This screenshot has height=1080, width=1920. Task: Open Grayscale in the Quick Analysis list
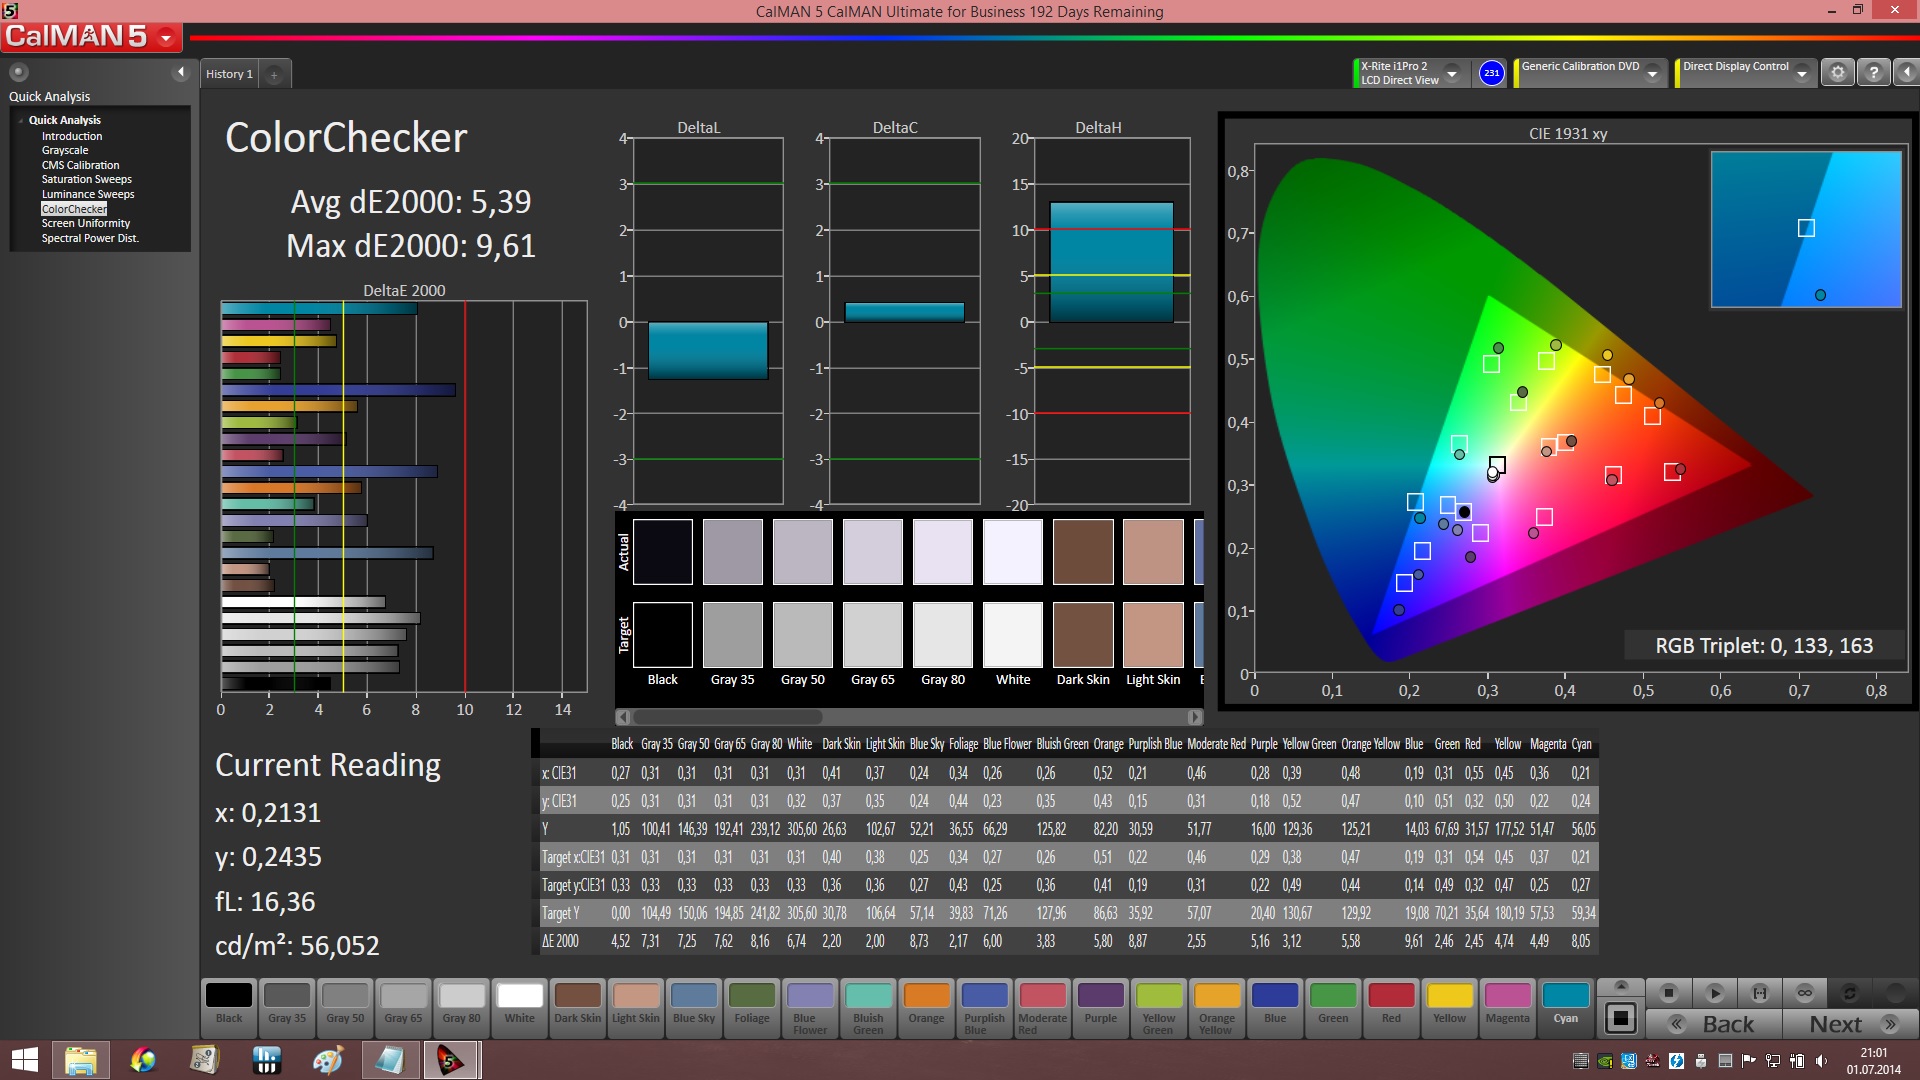pyautogui.click(x=65, y=150)
